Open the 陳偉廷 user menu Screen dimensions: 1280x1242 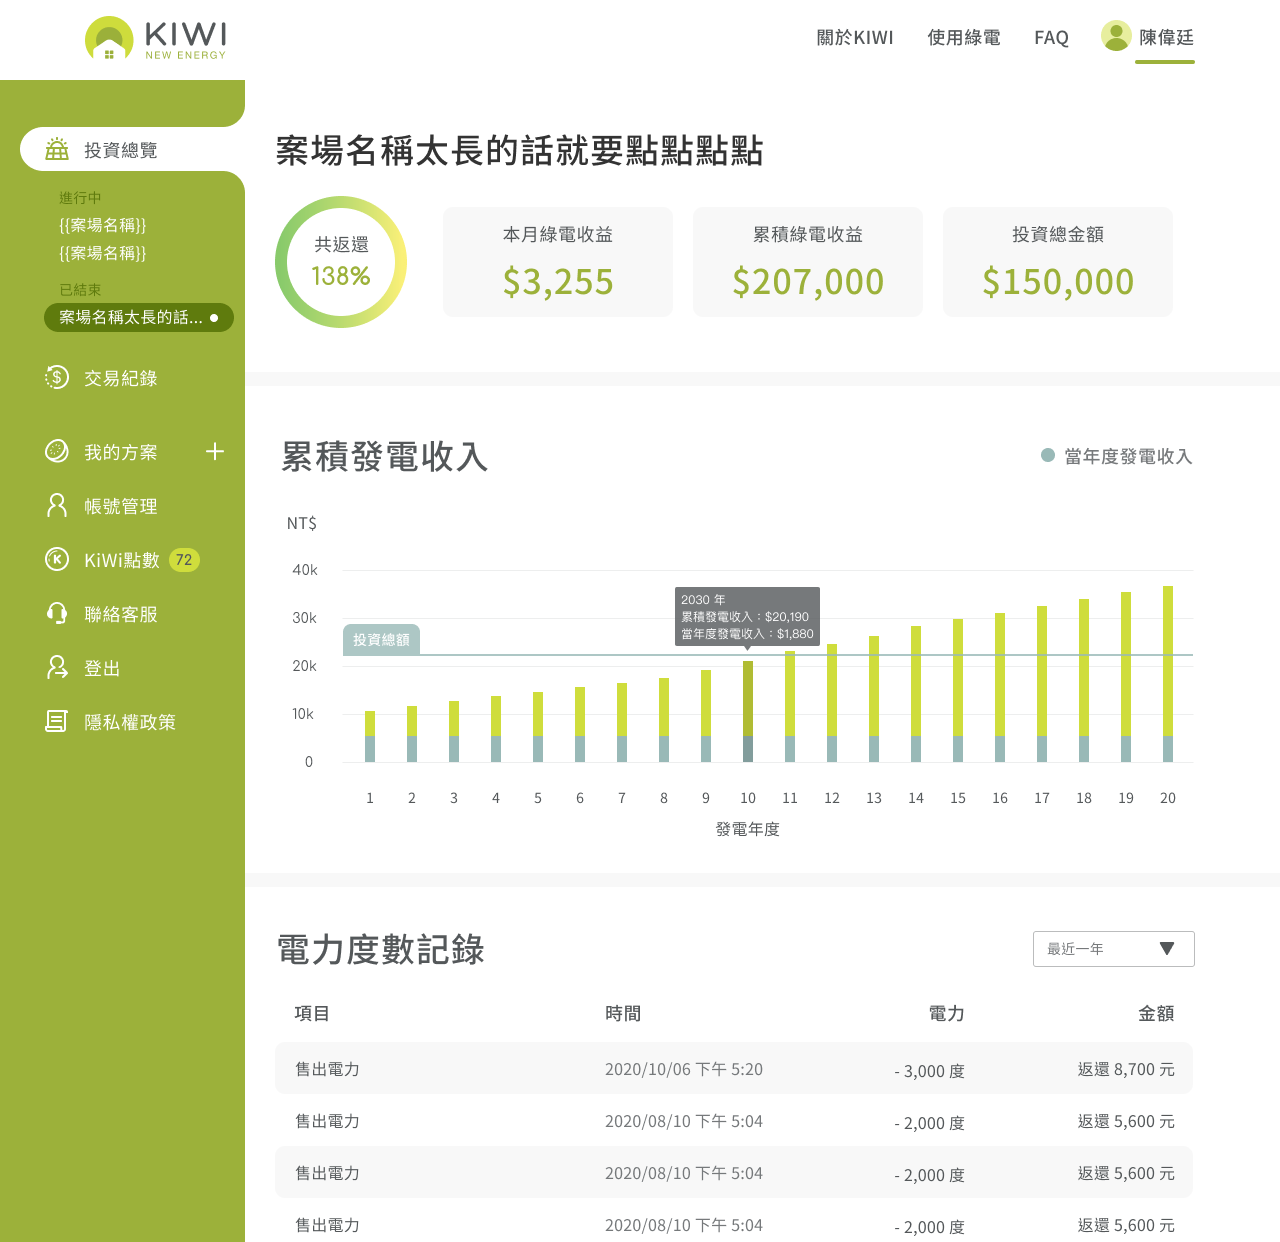pyautogui.click(x=1166, y=38)
